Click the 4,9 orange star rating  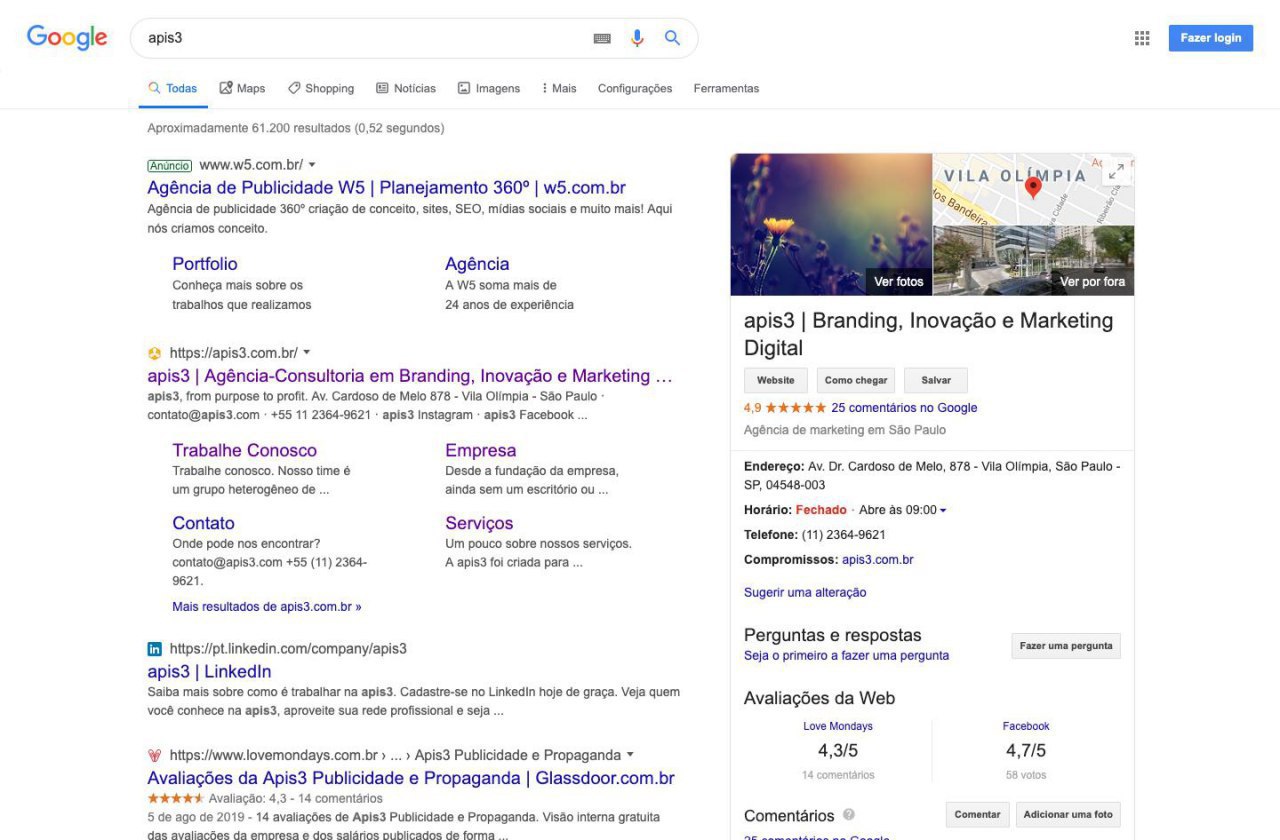(785, 408)
